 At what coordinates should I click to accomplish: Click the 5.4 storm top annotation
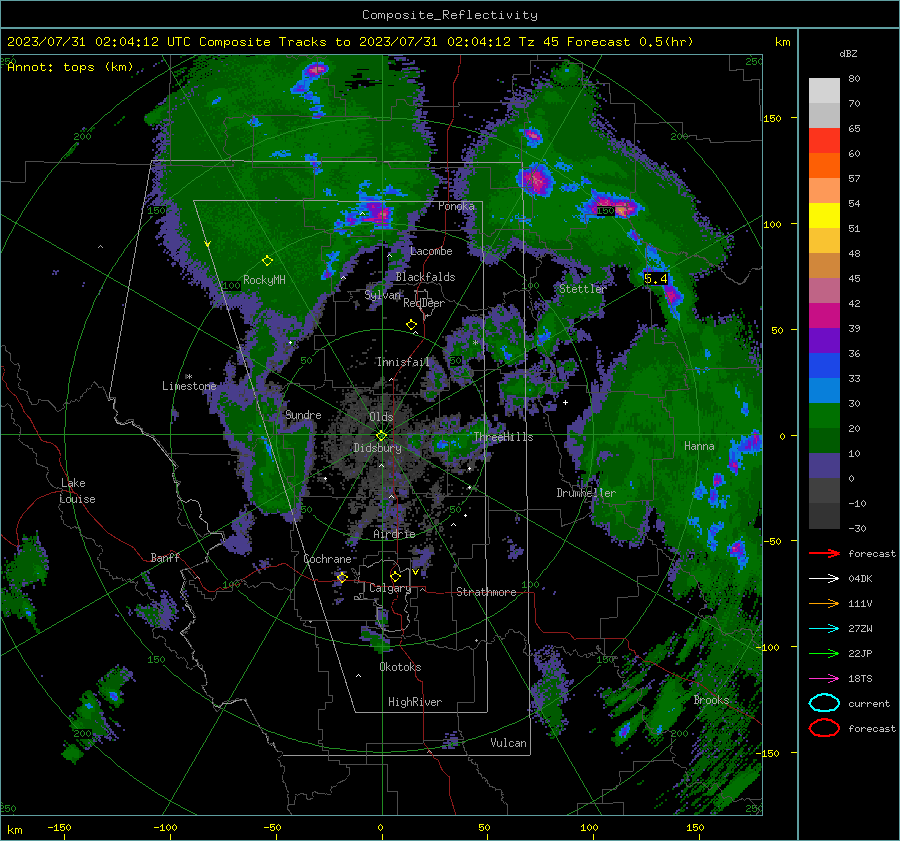tap(655, 279)
